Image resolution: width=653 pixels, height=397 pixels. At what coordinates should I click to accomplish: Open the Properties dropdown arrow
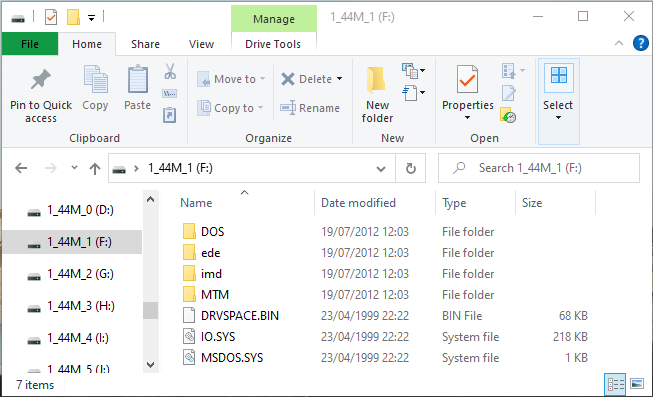click(x=467, y=117)
